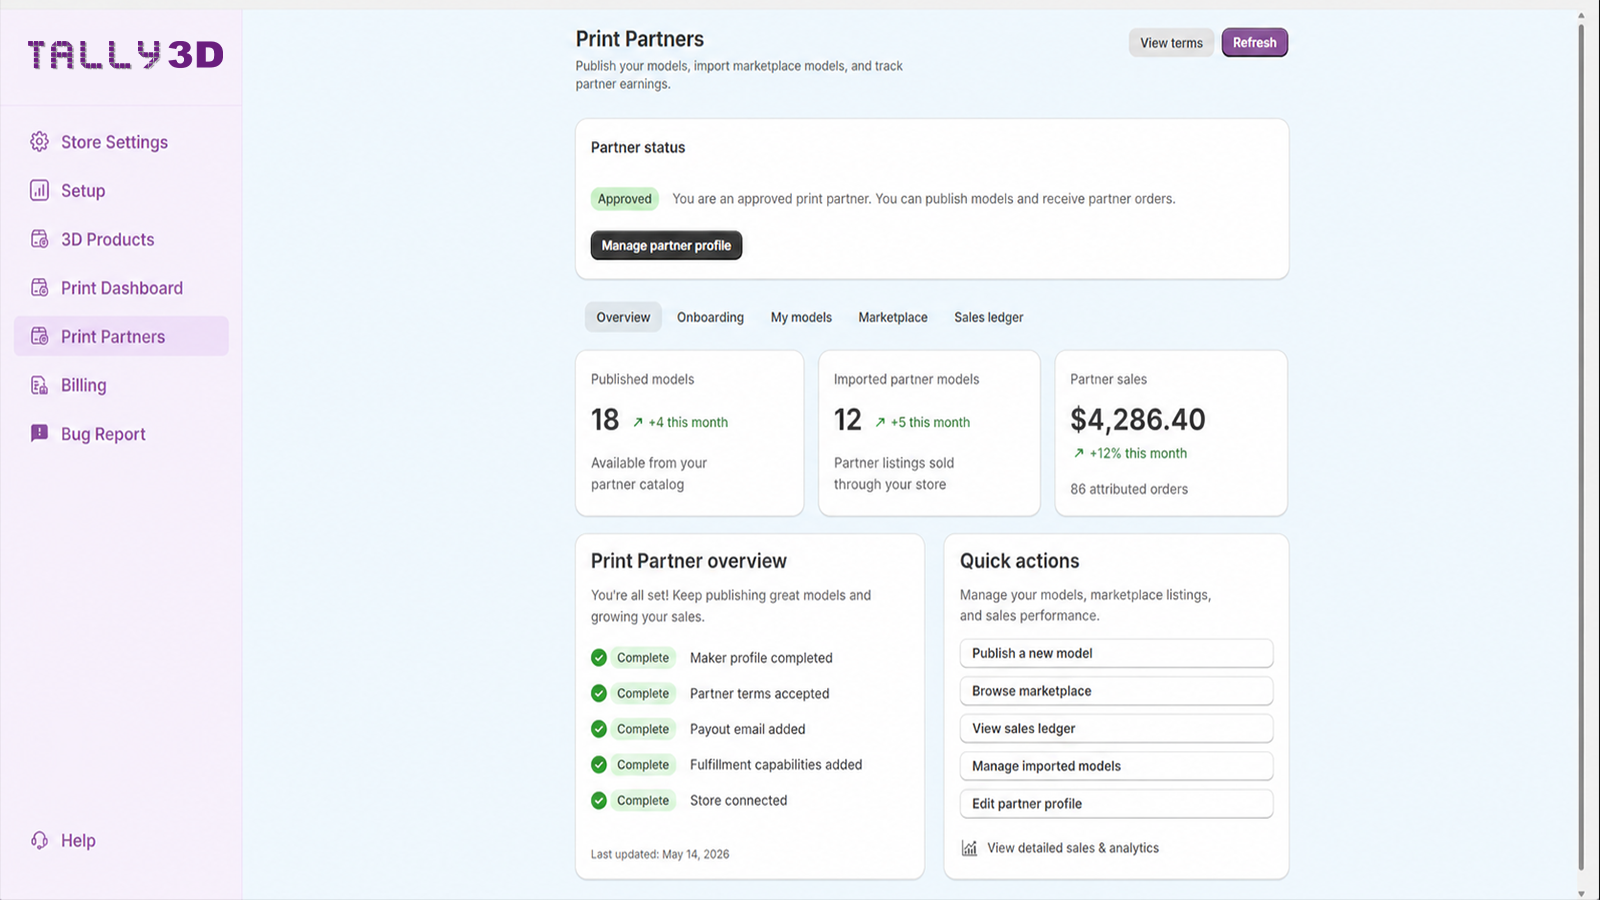Open the Marketplace tab
Image resolution: width=1600 pixels, height=900 pixels.
pos(893,317)
